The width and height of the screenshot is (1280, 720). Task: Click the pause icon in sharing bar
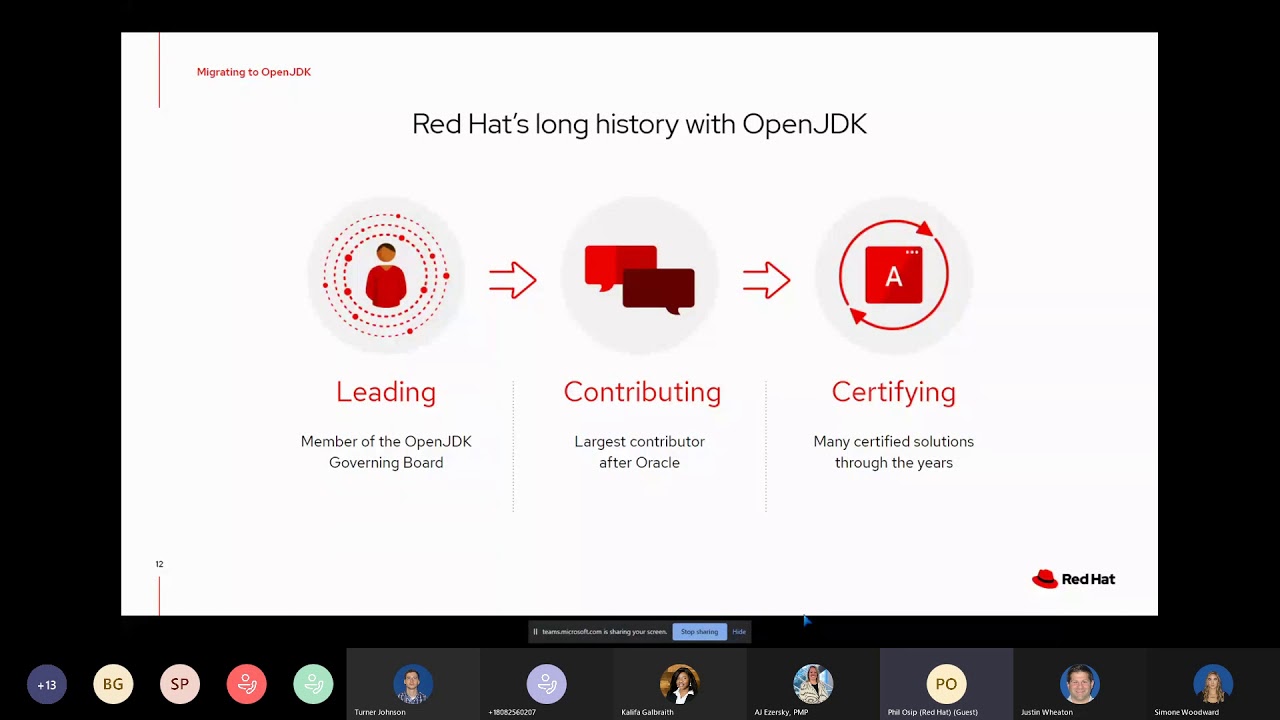coord(535,632)
